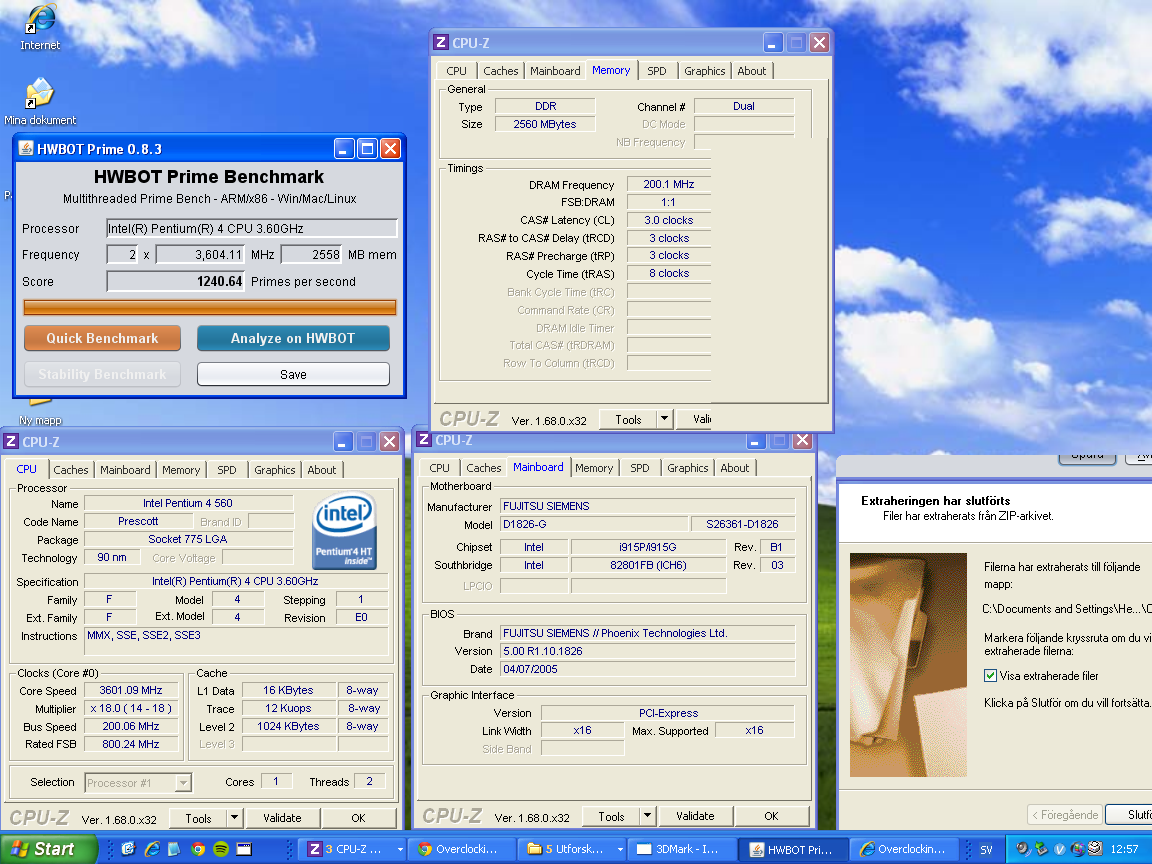The height and width of the screenshot is (864, 1152).
Task: Click the window icon at the end of quick launch
Action: pyautogui.click(x=244, y=849)
